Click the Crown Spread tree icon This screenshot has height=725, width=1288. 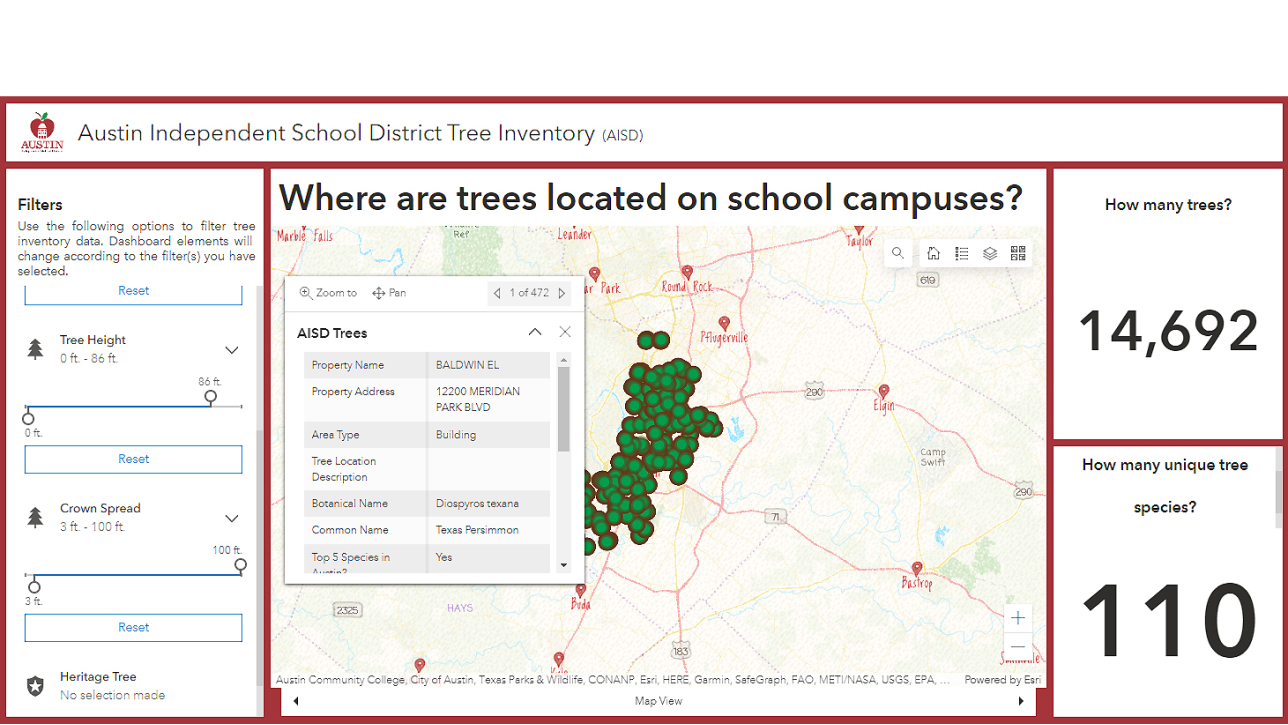tap(36, 517)
